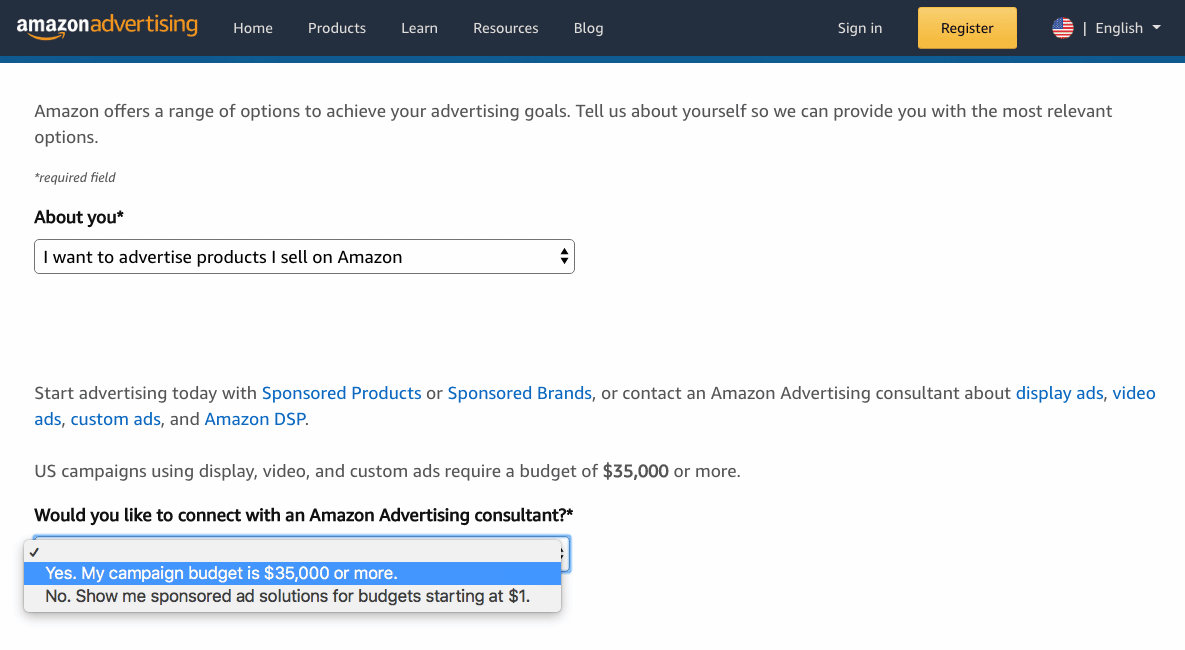The image size is (1185, 650).
Task: Expand the English language dropdown arrow
Action: 1156,28
